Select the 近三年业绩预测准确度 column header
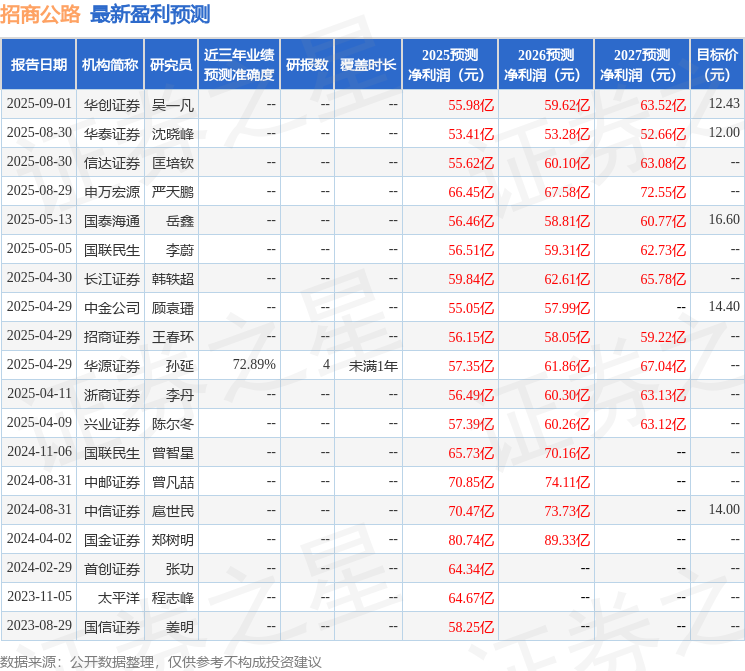This screenshot has width=745, height=671. 239,65
